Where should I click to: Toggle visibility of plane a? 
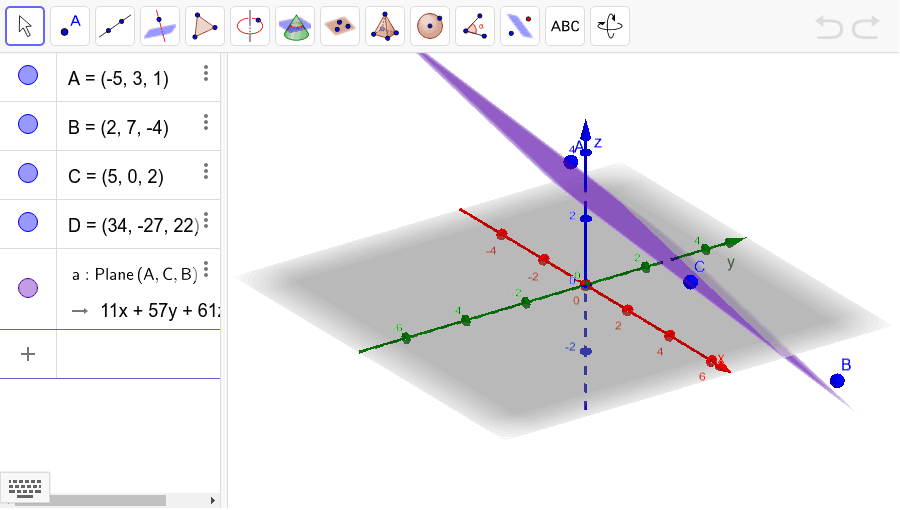coord(28,288)
